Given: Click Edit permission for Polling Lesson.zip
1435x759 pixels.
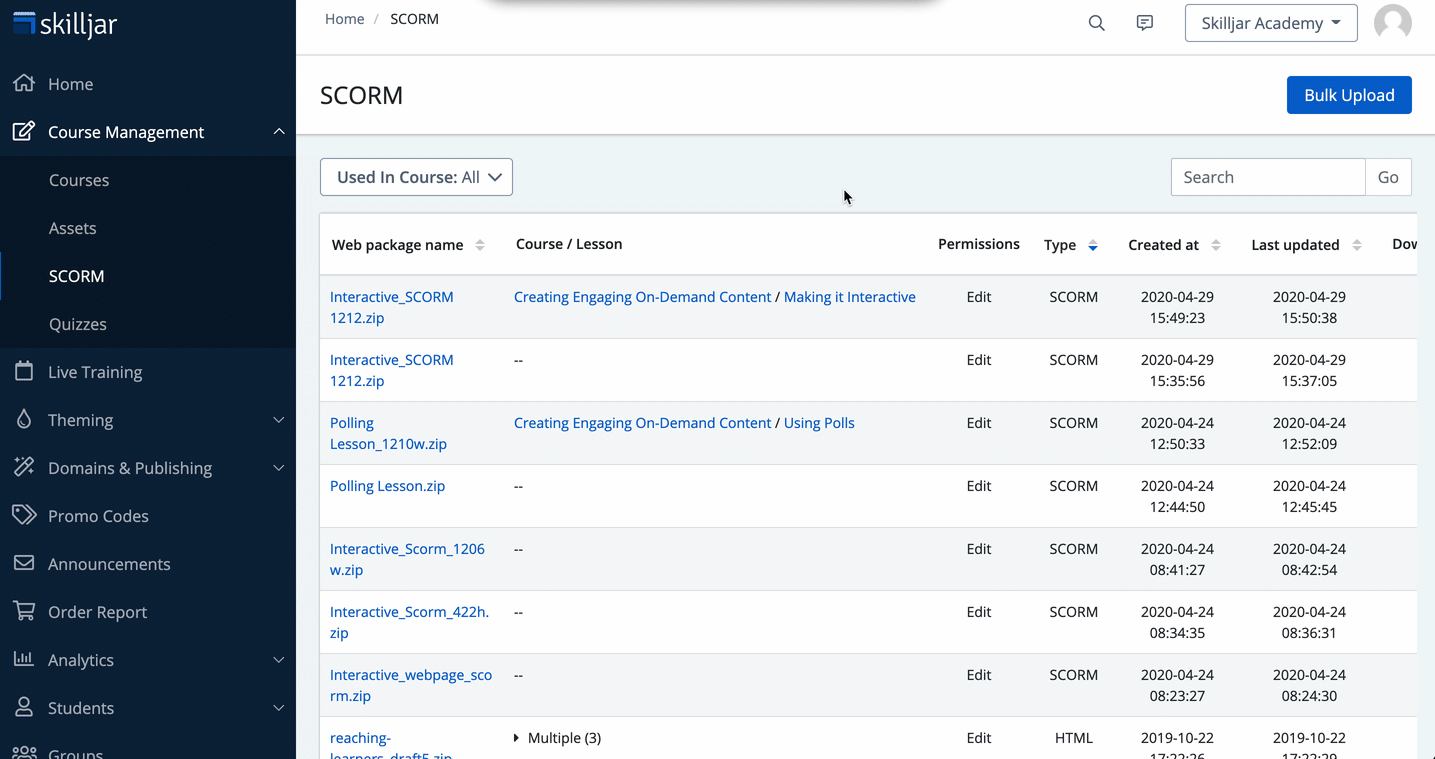Looking at the screenshot, I should click(979, 486).
